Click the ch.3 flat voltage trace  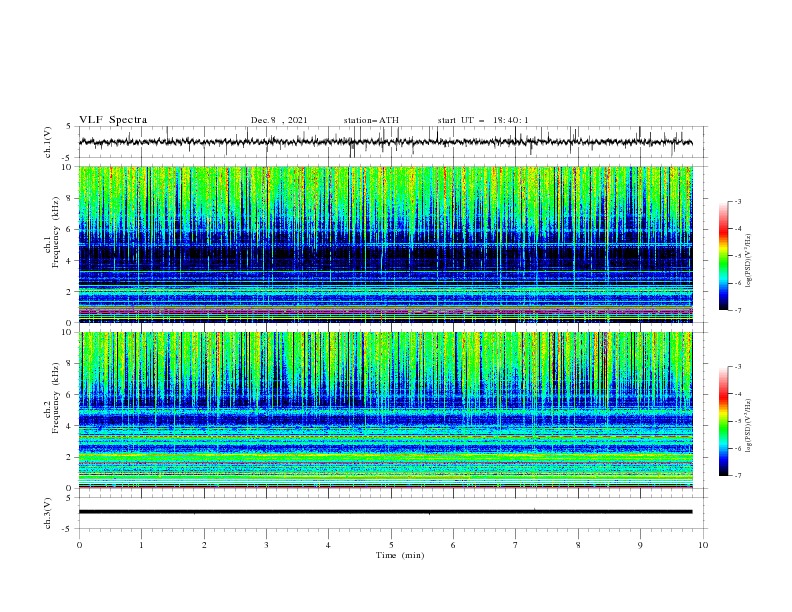pos(385,512)
